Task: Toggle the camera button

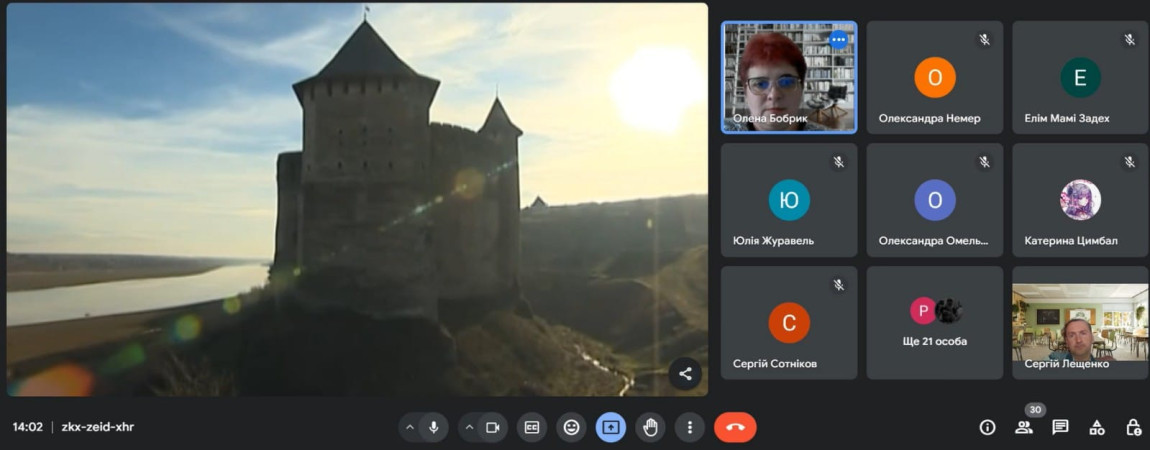Action: [x=492, y=427]
